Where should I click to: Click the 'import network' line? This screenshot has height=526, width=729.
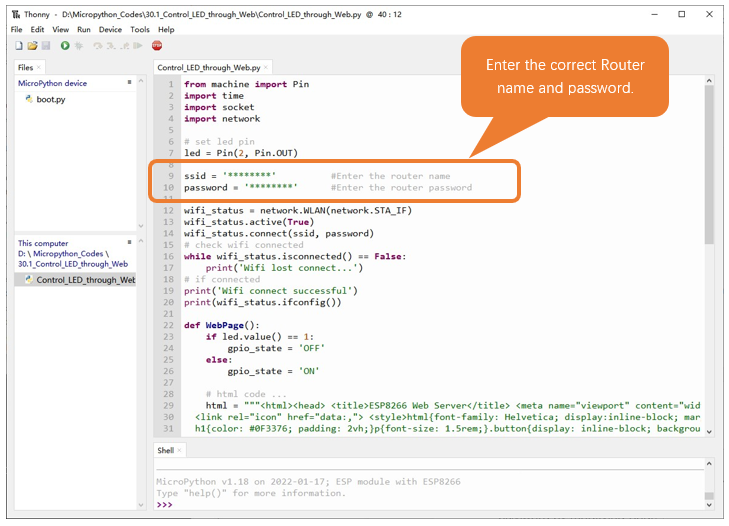(222, 119)
